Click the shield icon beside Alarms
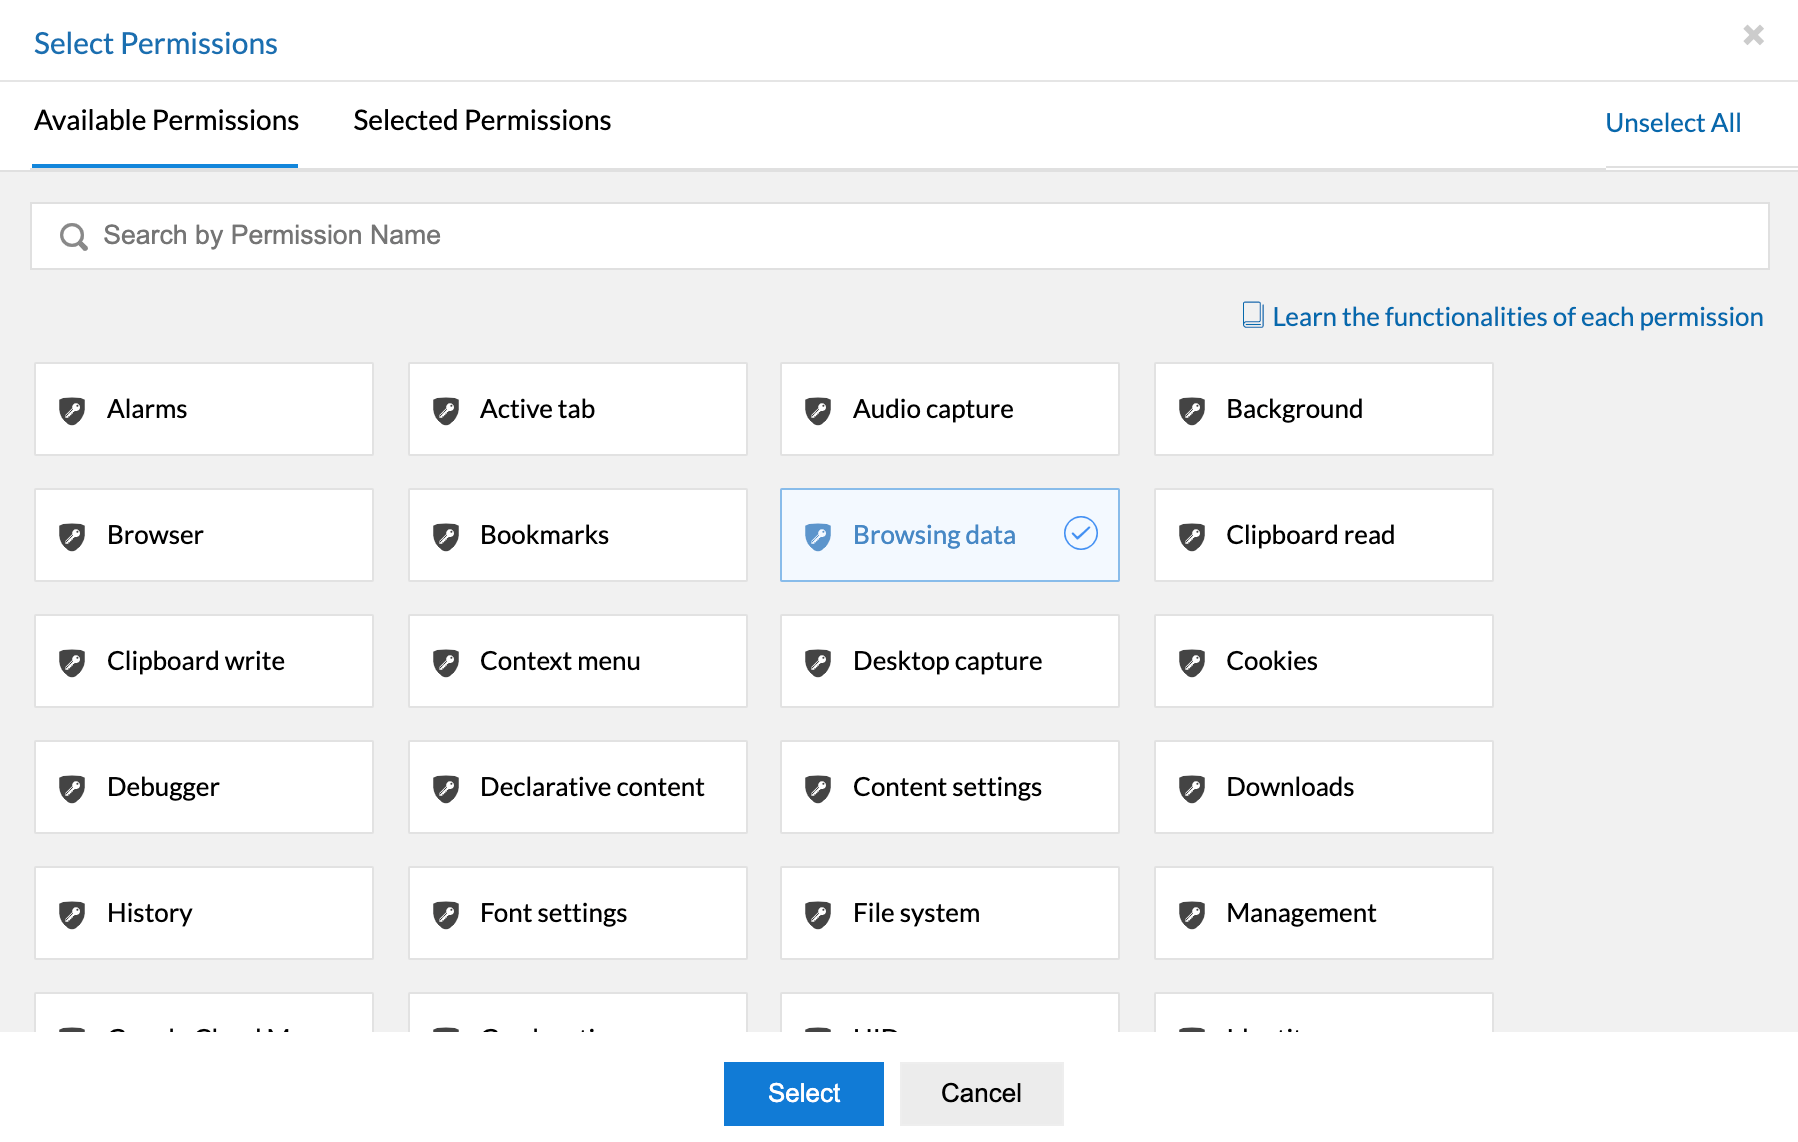 72,410
